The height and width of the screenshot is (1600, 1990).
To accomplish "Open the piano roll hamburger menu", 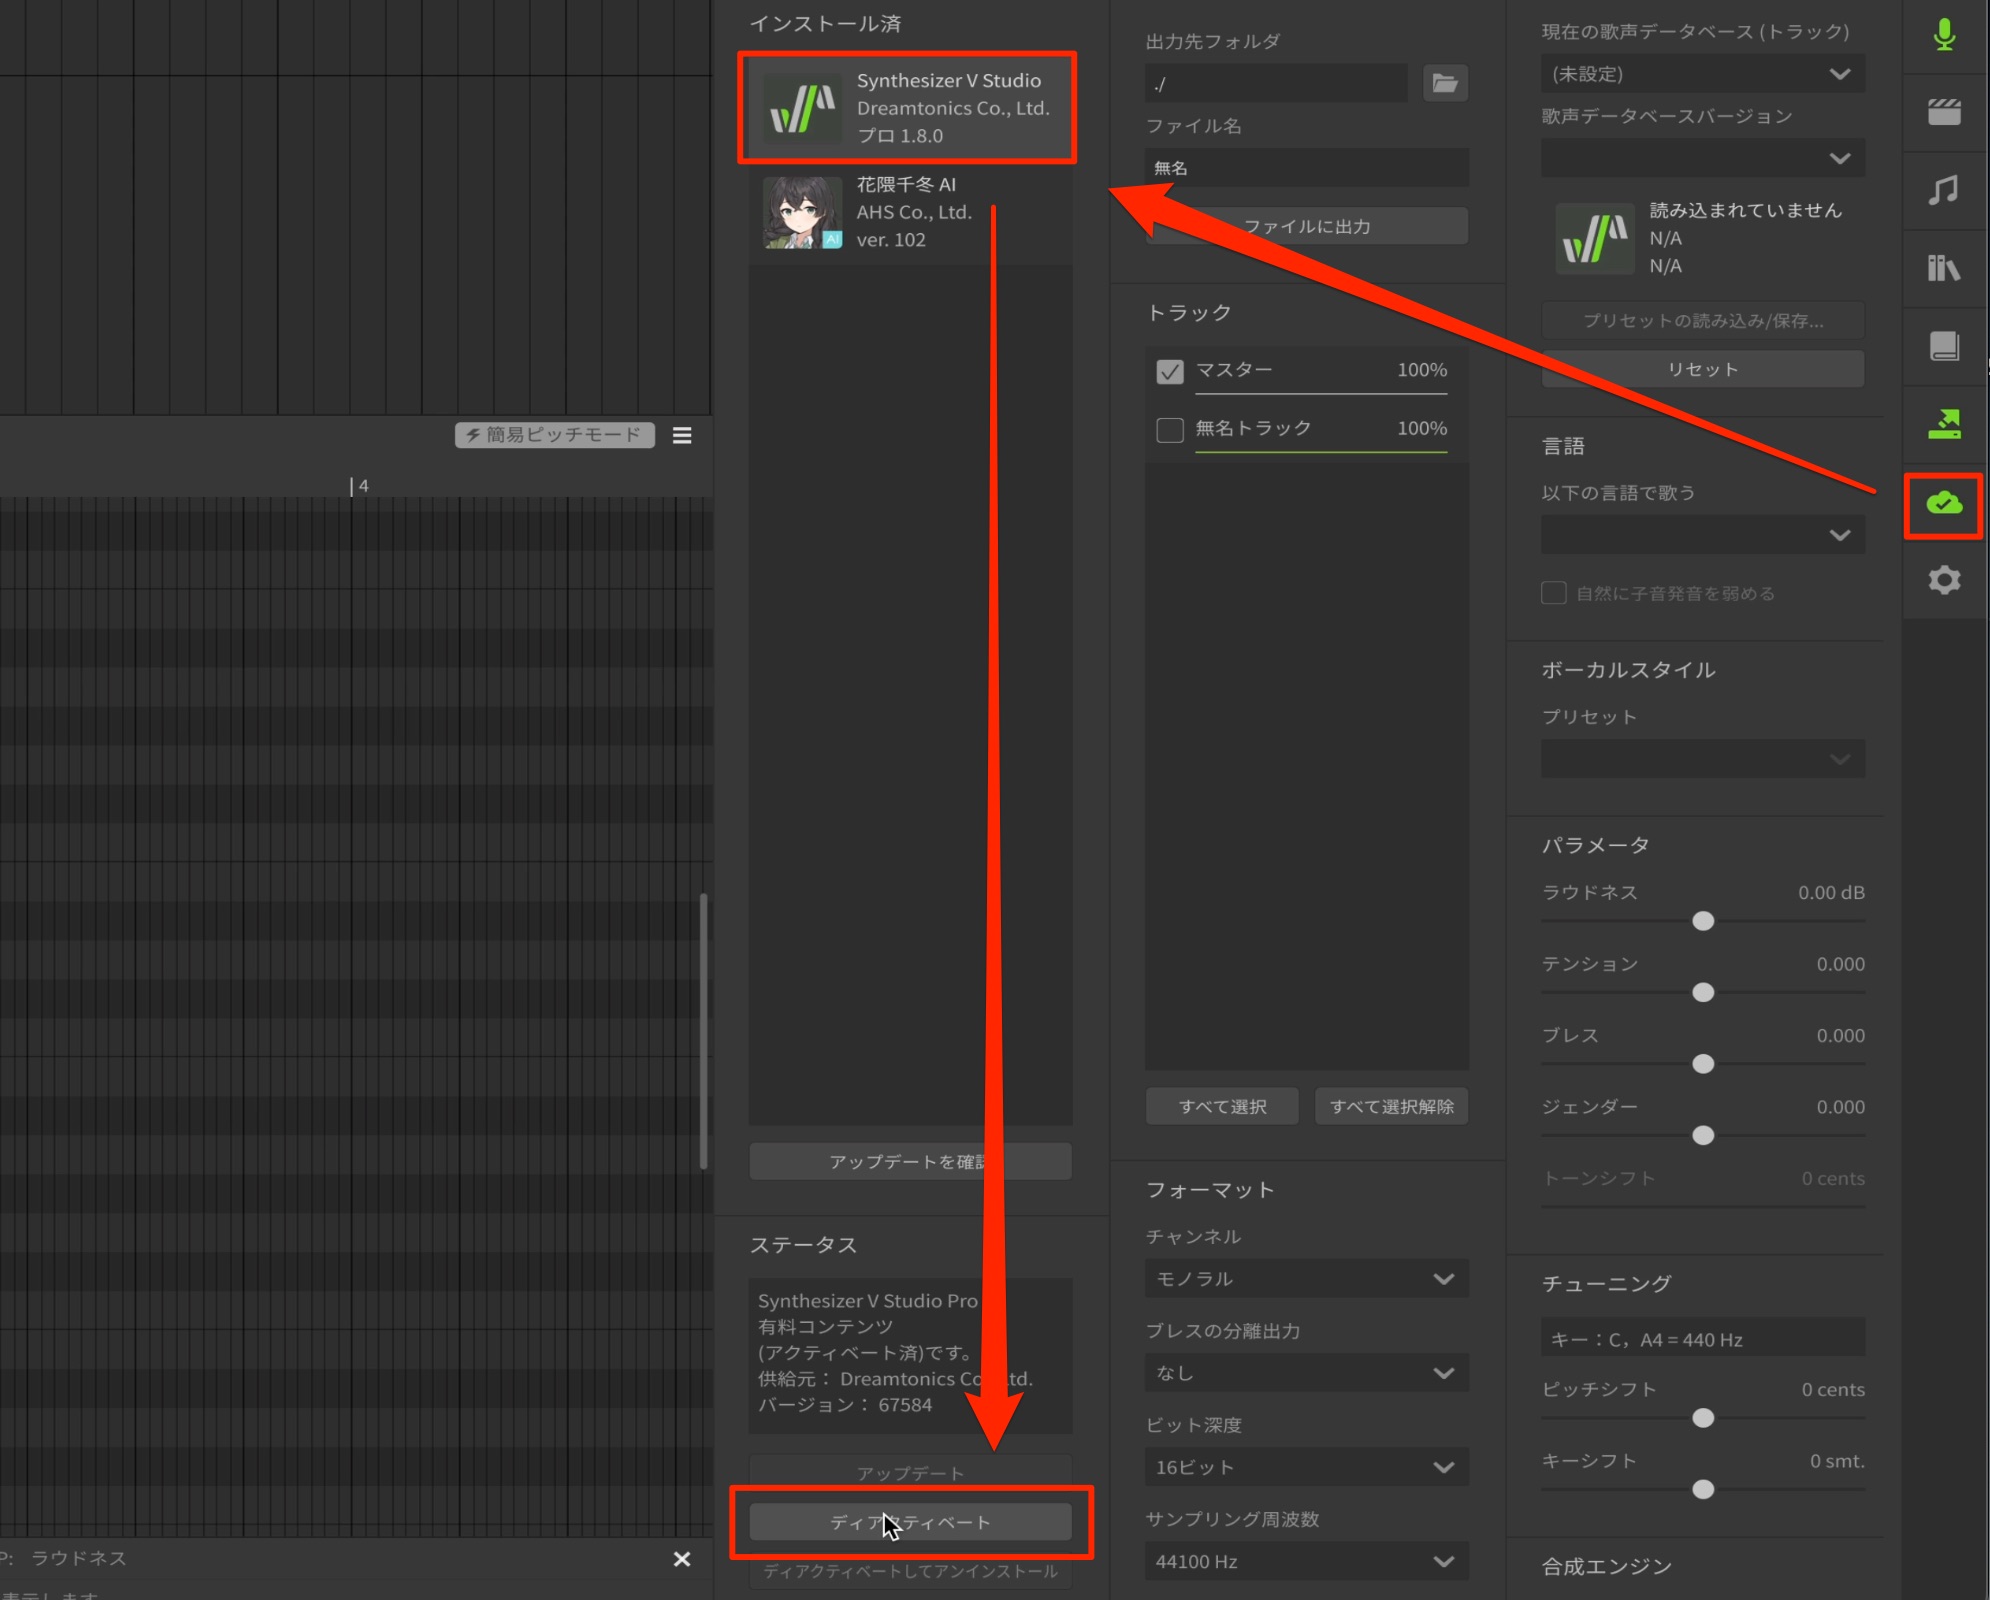I will coord(682,435).
